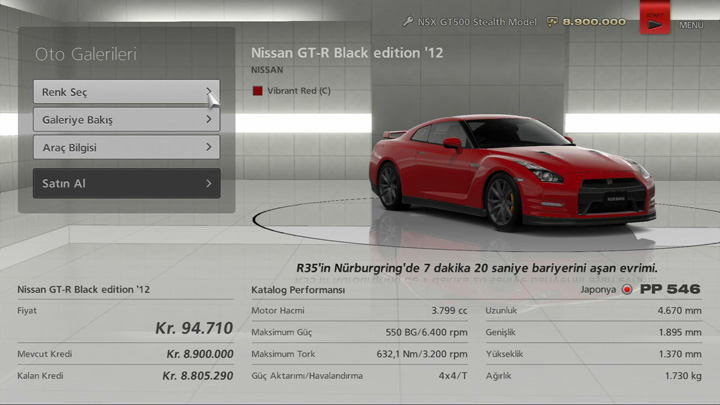Click the red Nissan GT-R car image
The height and width of the screenshot is (405, 720).
coord(510,170)
